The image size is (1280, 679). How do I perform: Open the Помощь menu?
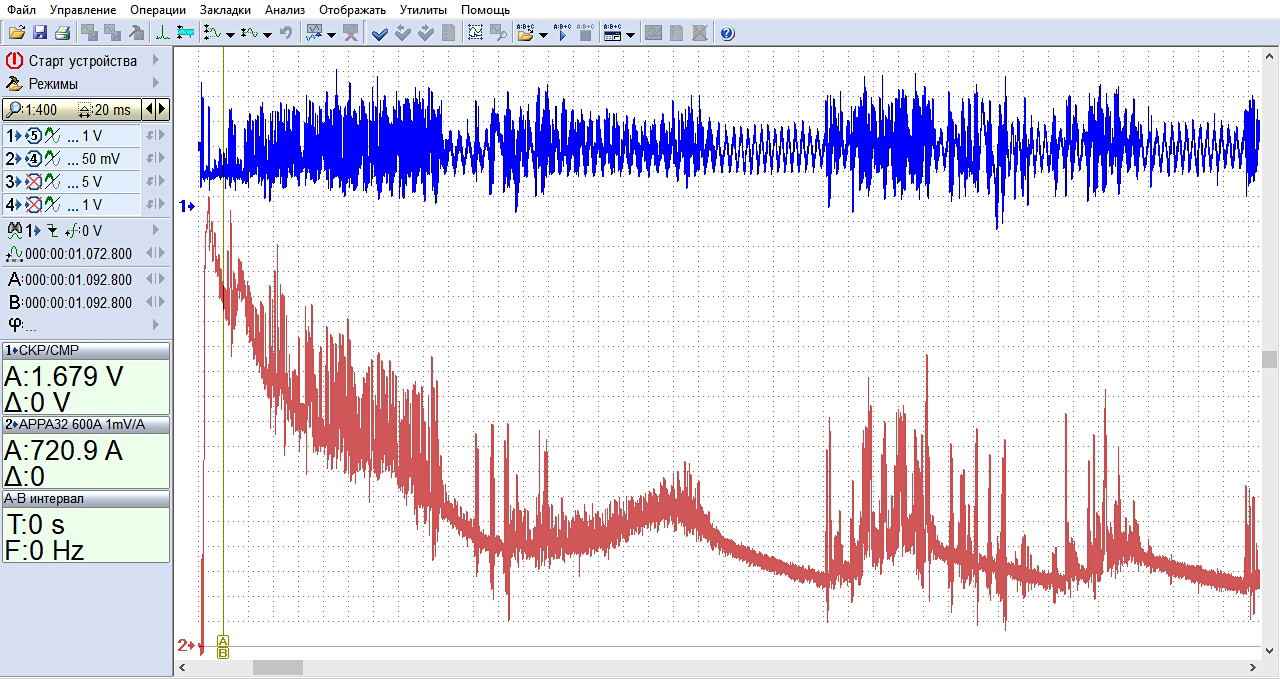[x=485, y=9]
